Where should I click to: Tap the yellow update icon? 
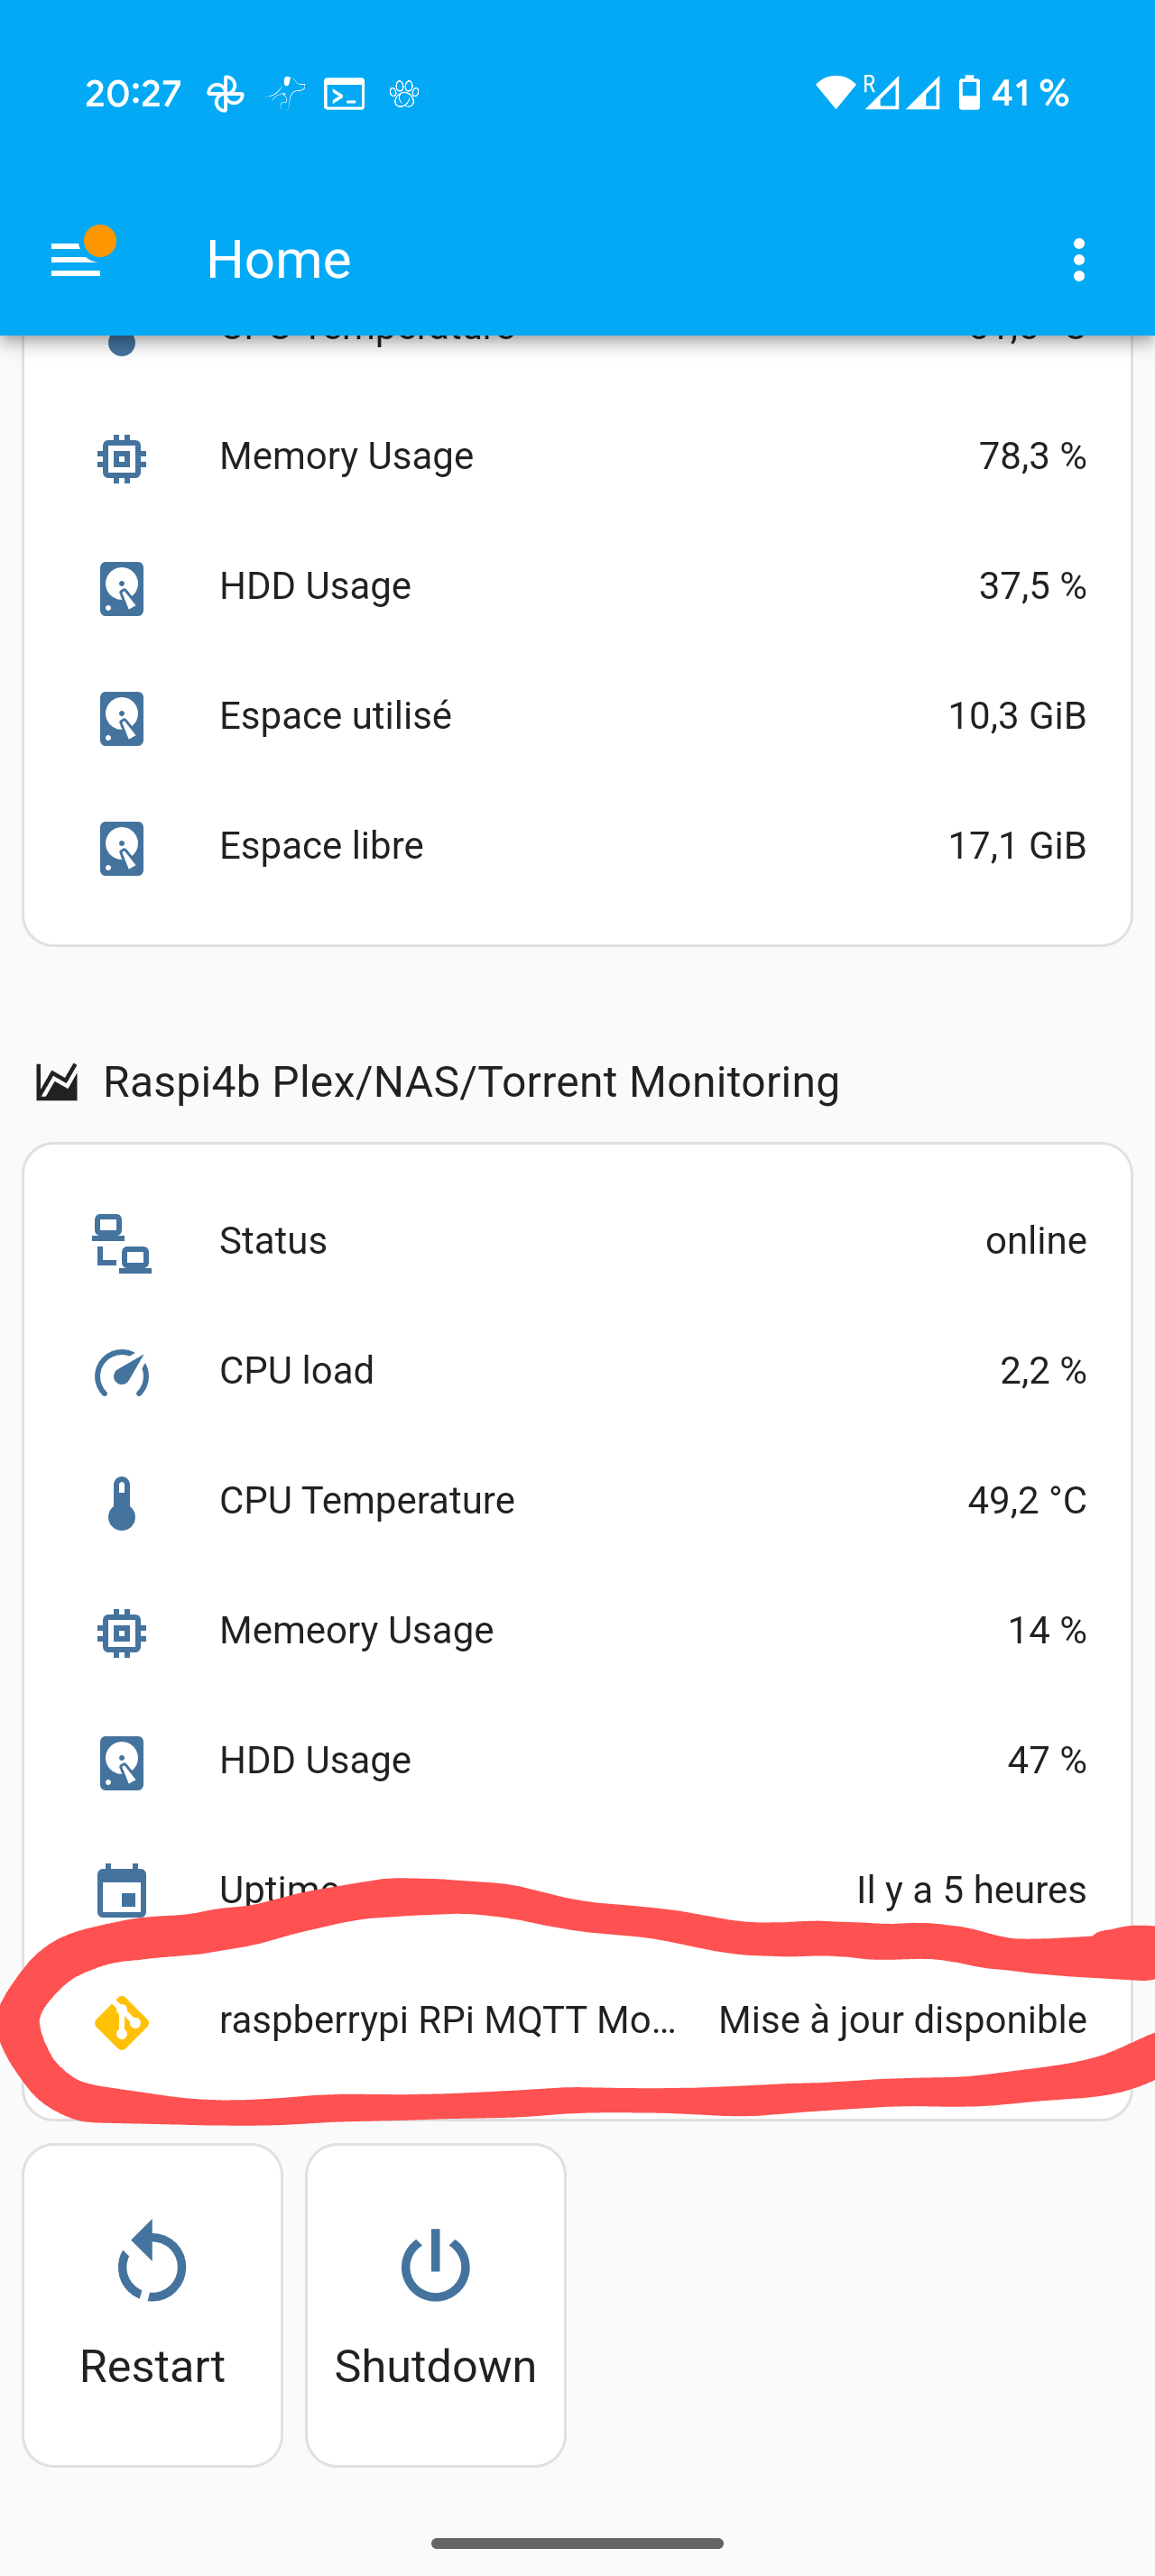(x=122, y=2022)
